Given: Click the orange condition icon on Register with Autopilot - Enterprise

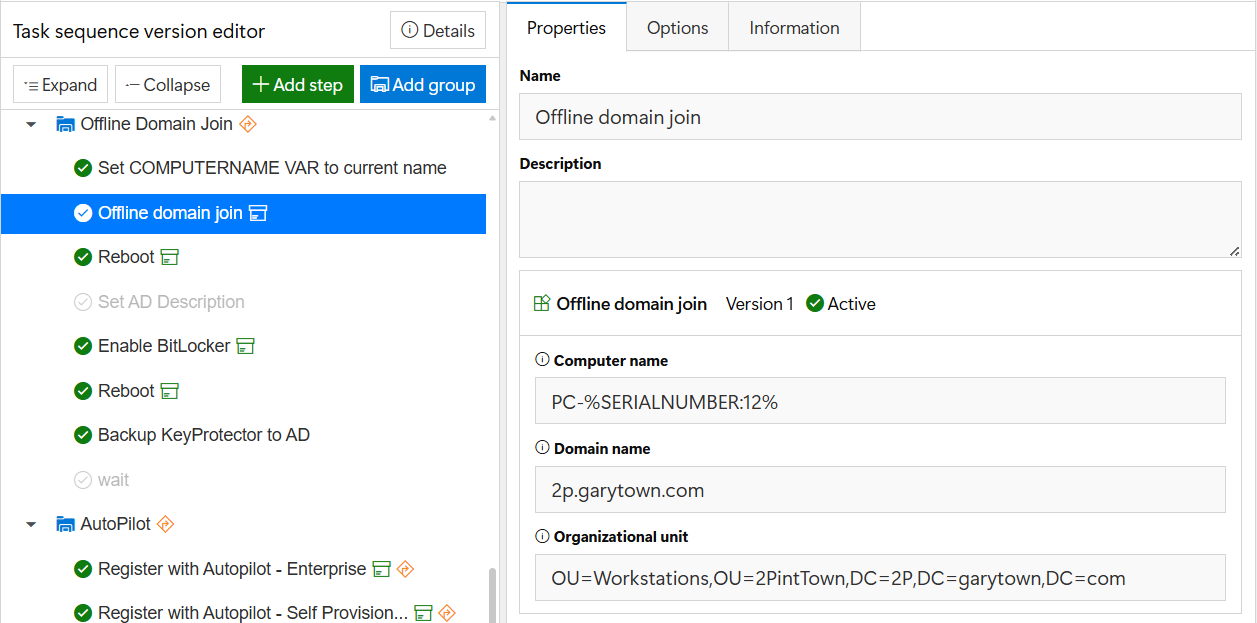Looking at the screenshot, I should tap(405, 569).
